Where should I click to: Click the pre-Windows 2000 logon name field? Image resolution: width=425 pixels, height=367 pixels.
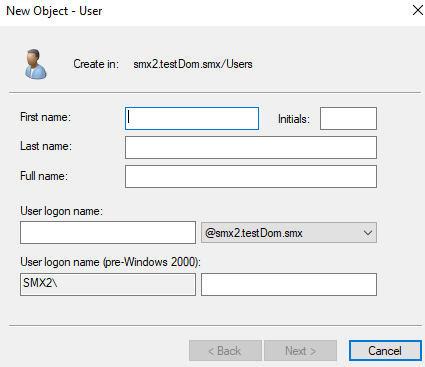[x=289, y=284]
